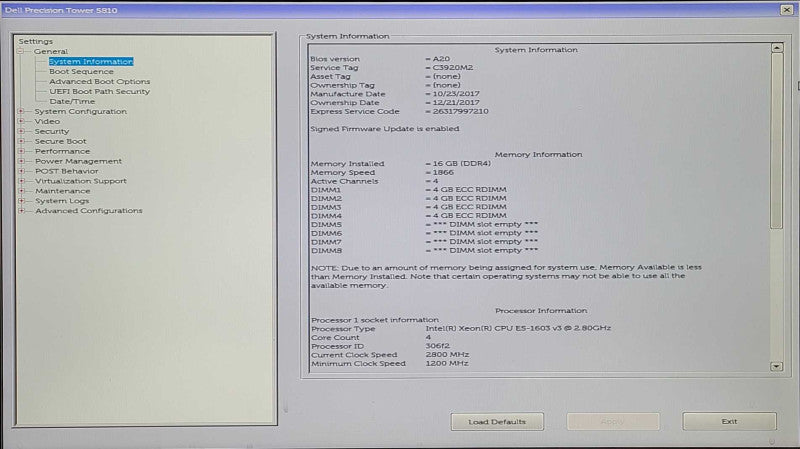Image resolution: width=800 pixels, height=449 pixels.
Task: Select the Video category label
Action: pos(47,121)
